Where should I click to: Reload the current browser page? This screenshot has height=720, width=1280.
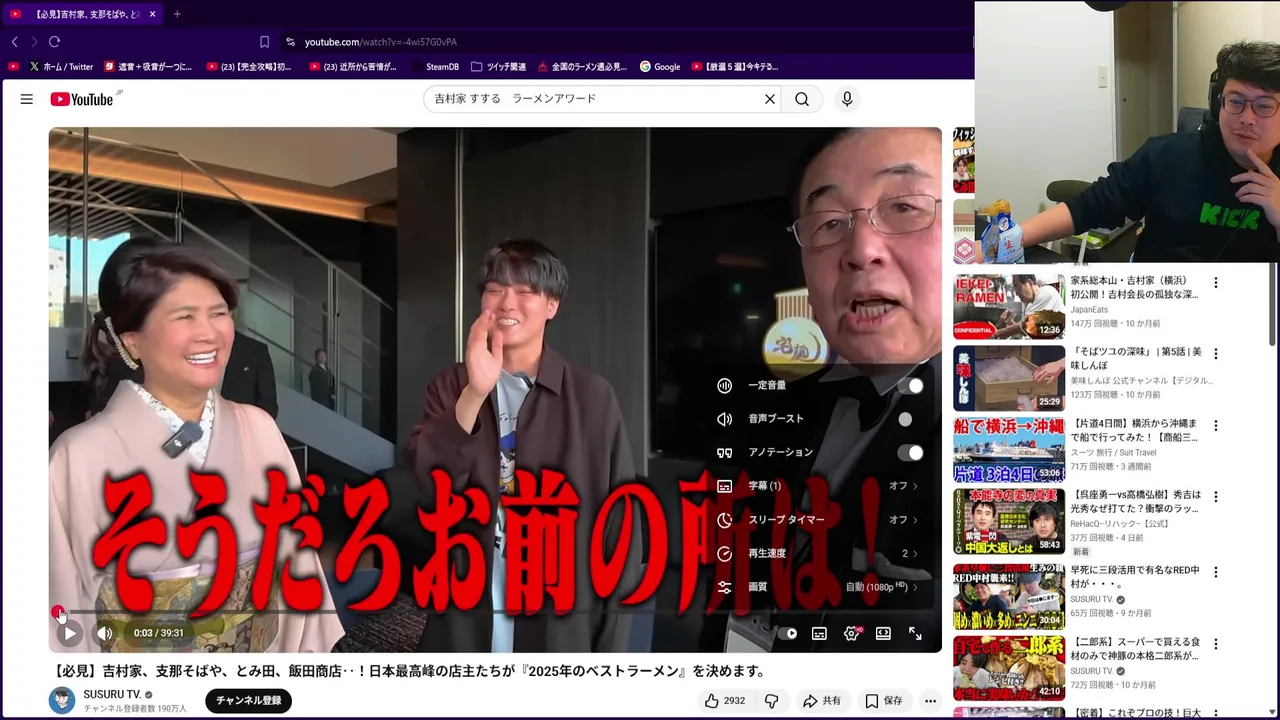[x=54, y=42]
